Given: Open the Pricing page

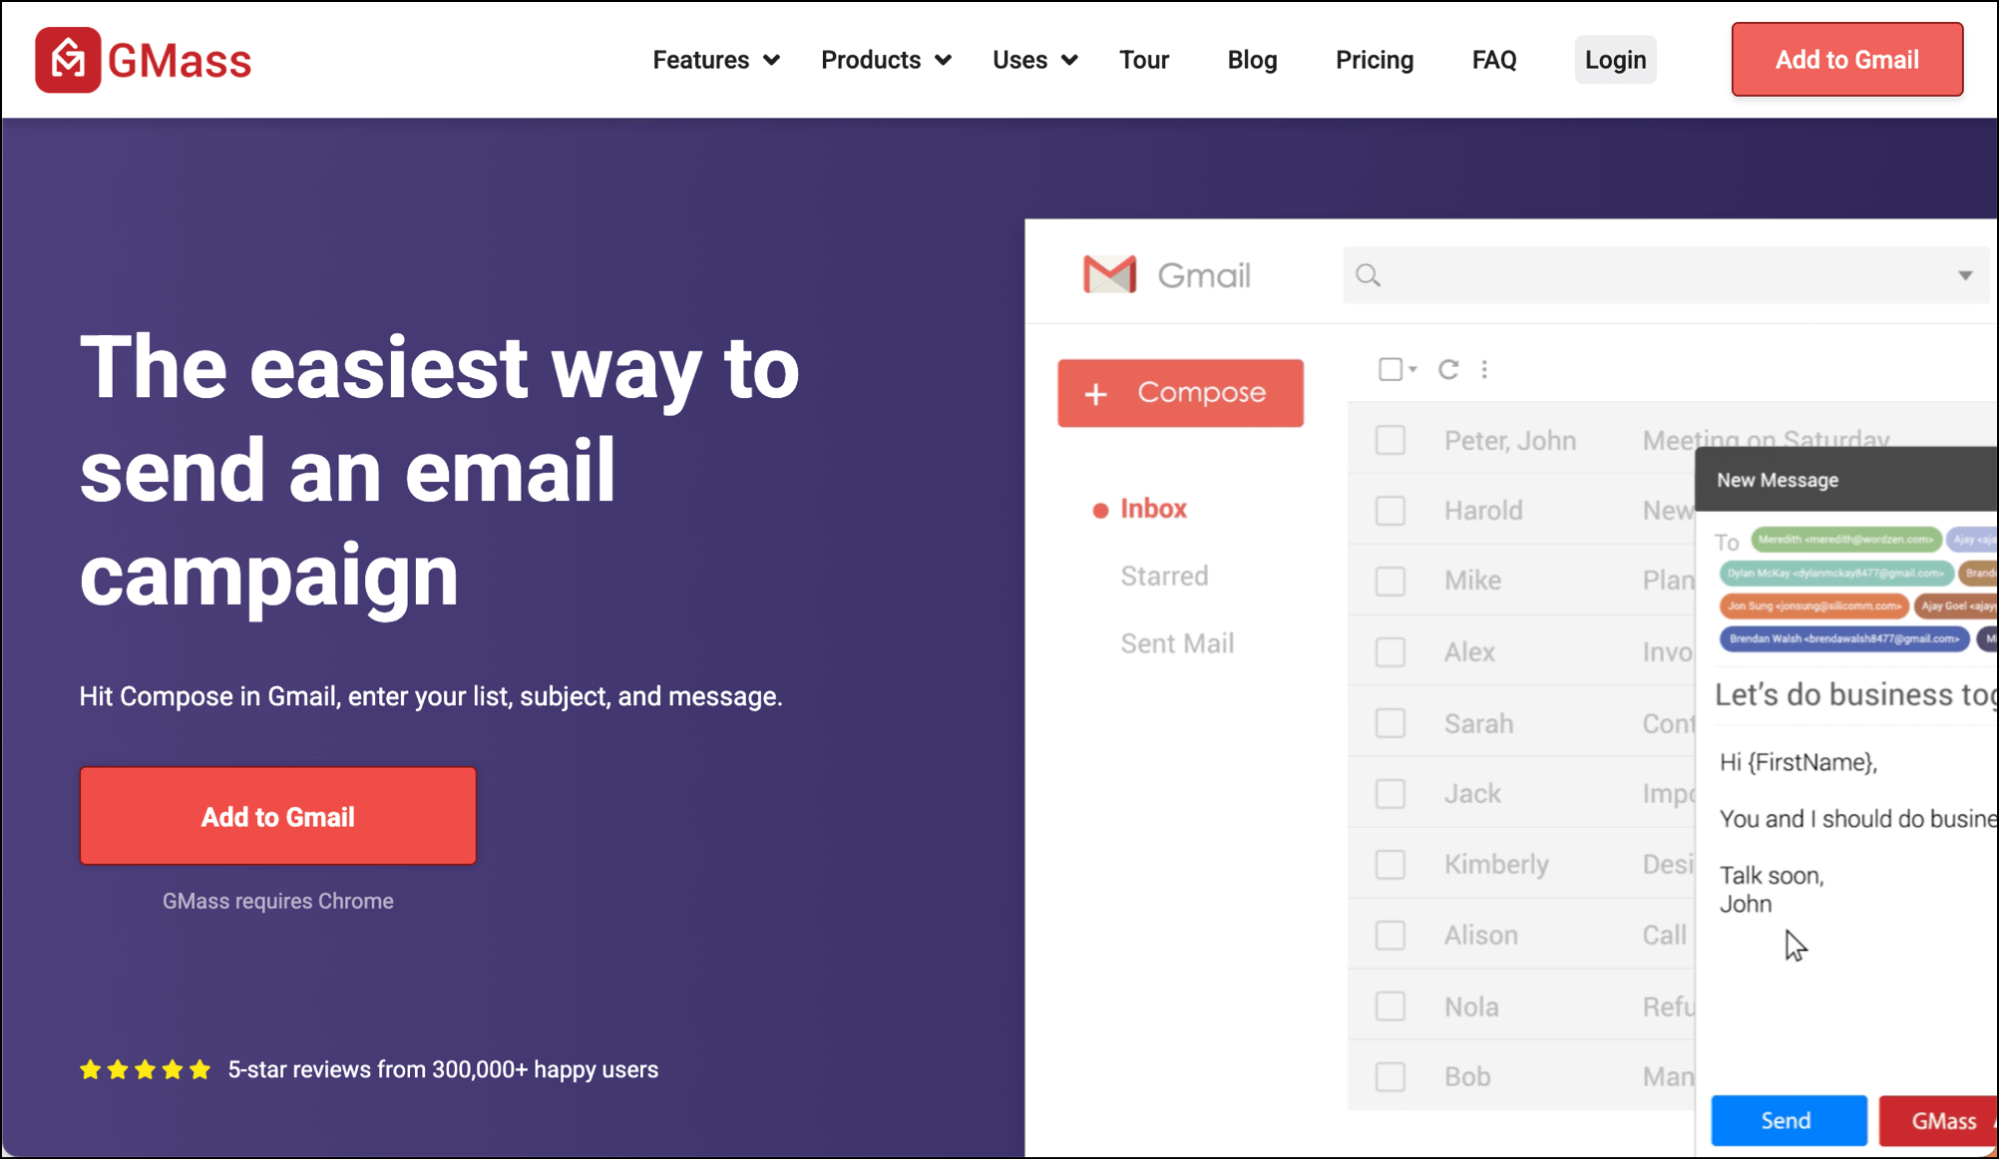Looking at the screenshot, I should pyautogui.click(x=1374, y=60).
